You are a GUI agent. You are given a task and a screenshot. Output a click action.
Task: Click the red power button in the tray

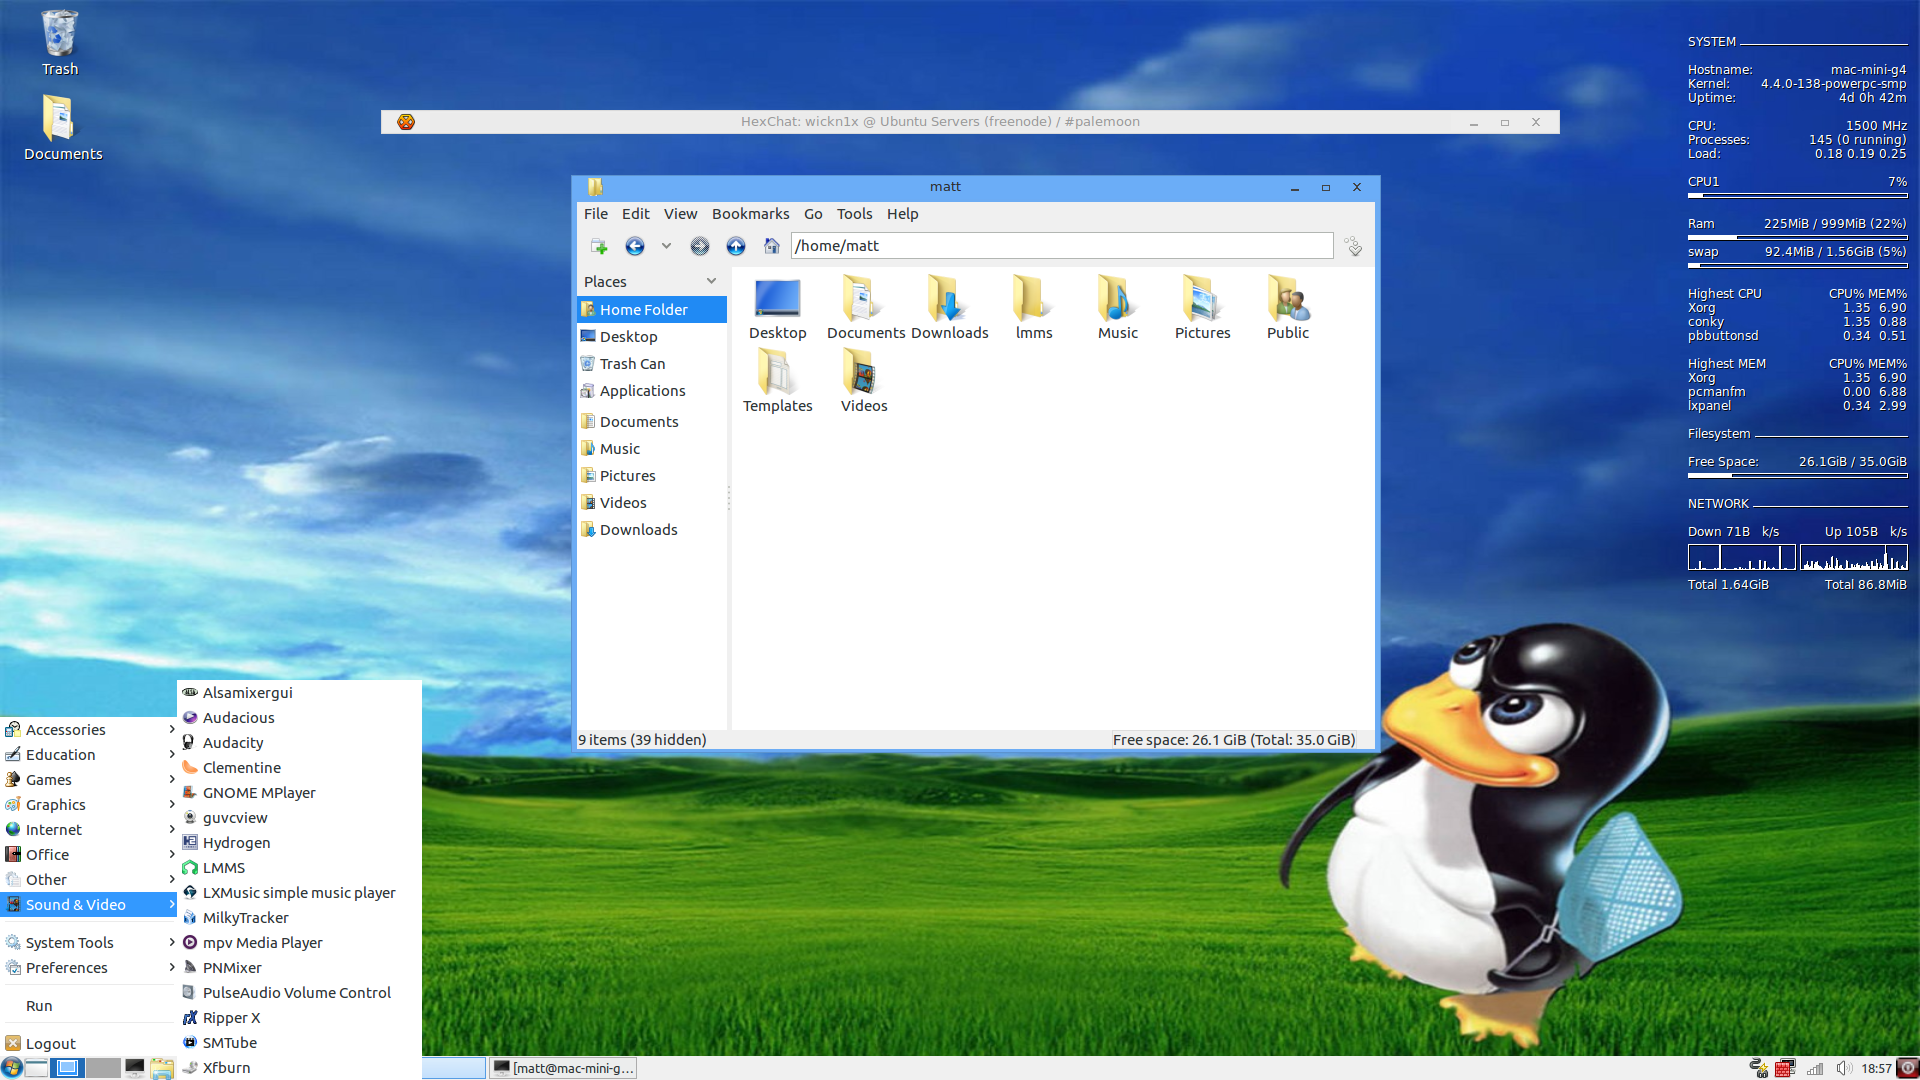(x=1908, y=1068)
